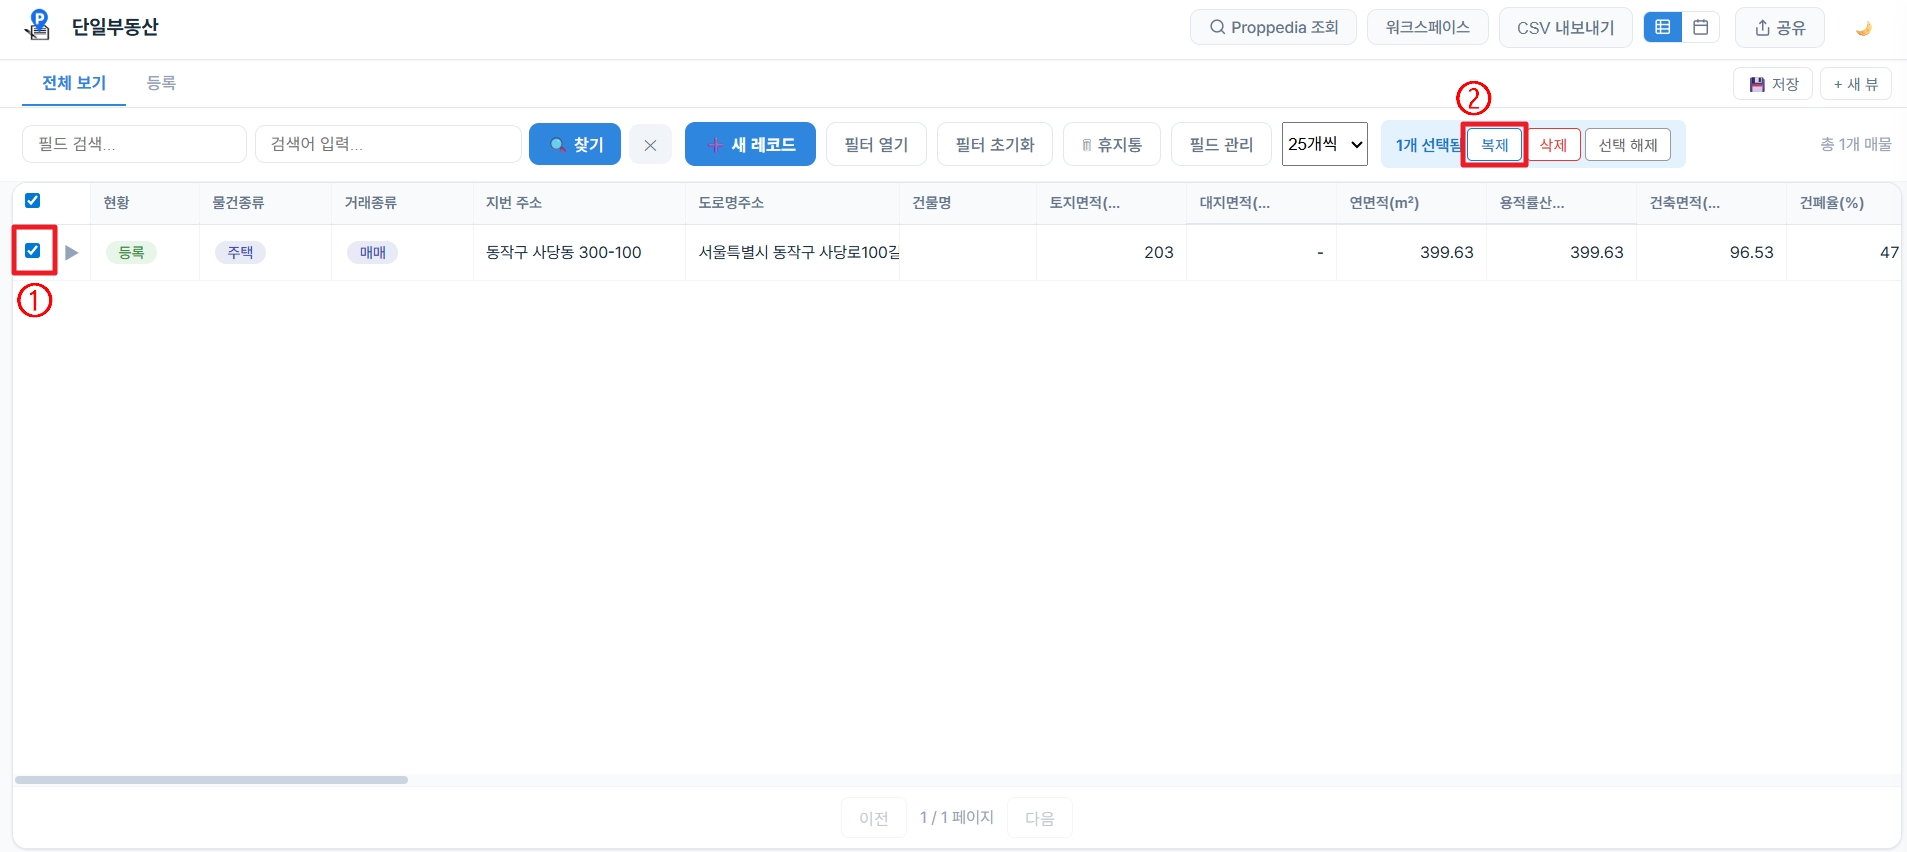The image size is (1907, 852).
Task: Click the 서울특별시 동작구 사당로 address cell
Action: (x=792, y=252)
